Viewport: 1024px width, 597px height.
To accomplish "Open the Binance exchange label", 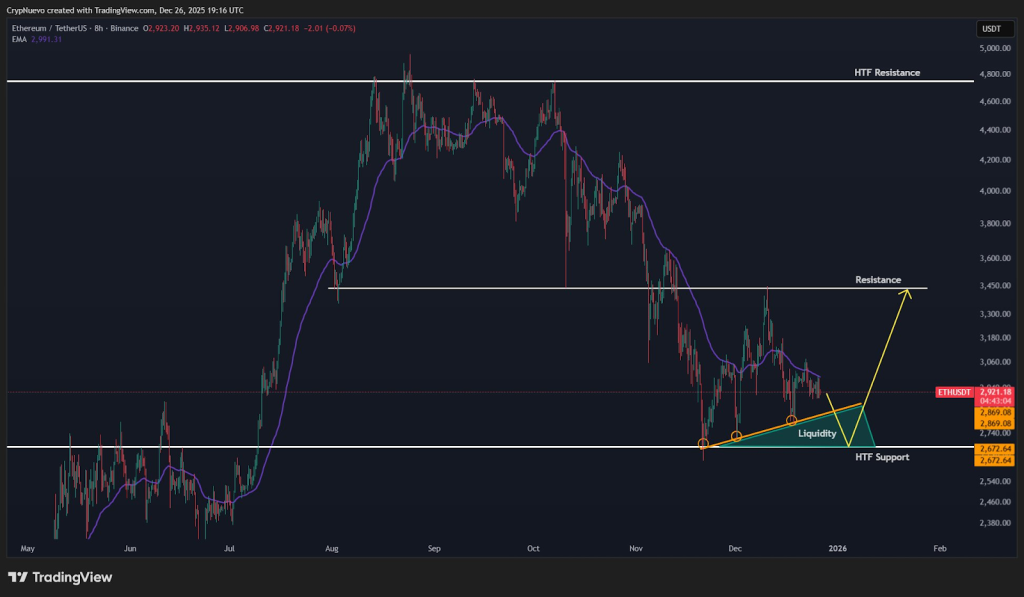I will click(122, 29).
